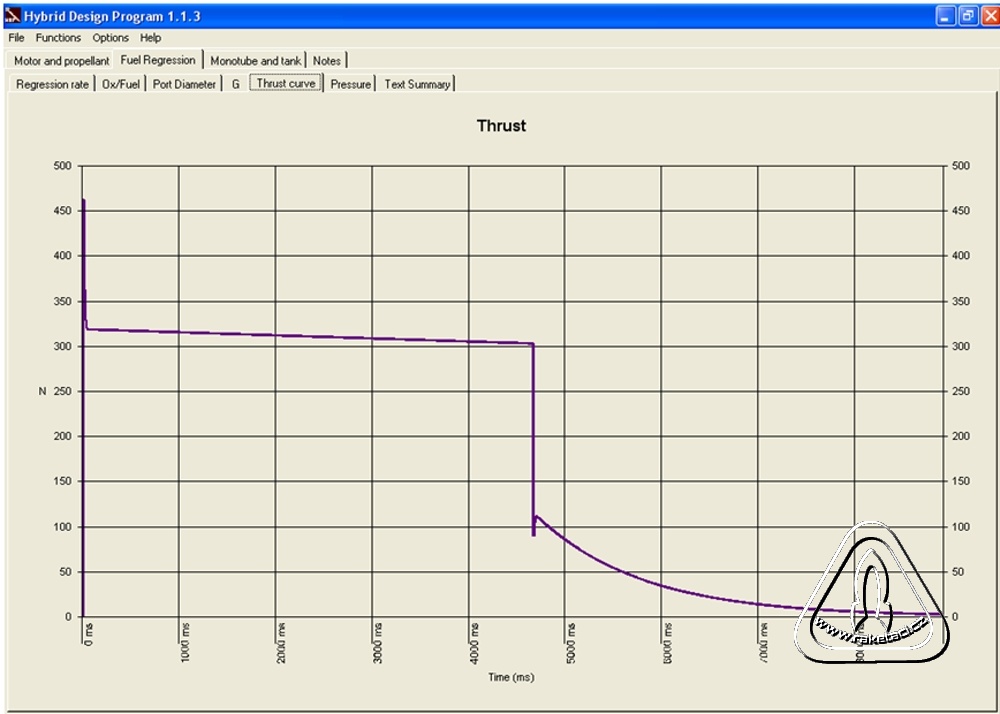
Task: Click the Thrust chart title
Action: point(501,126)
